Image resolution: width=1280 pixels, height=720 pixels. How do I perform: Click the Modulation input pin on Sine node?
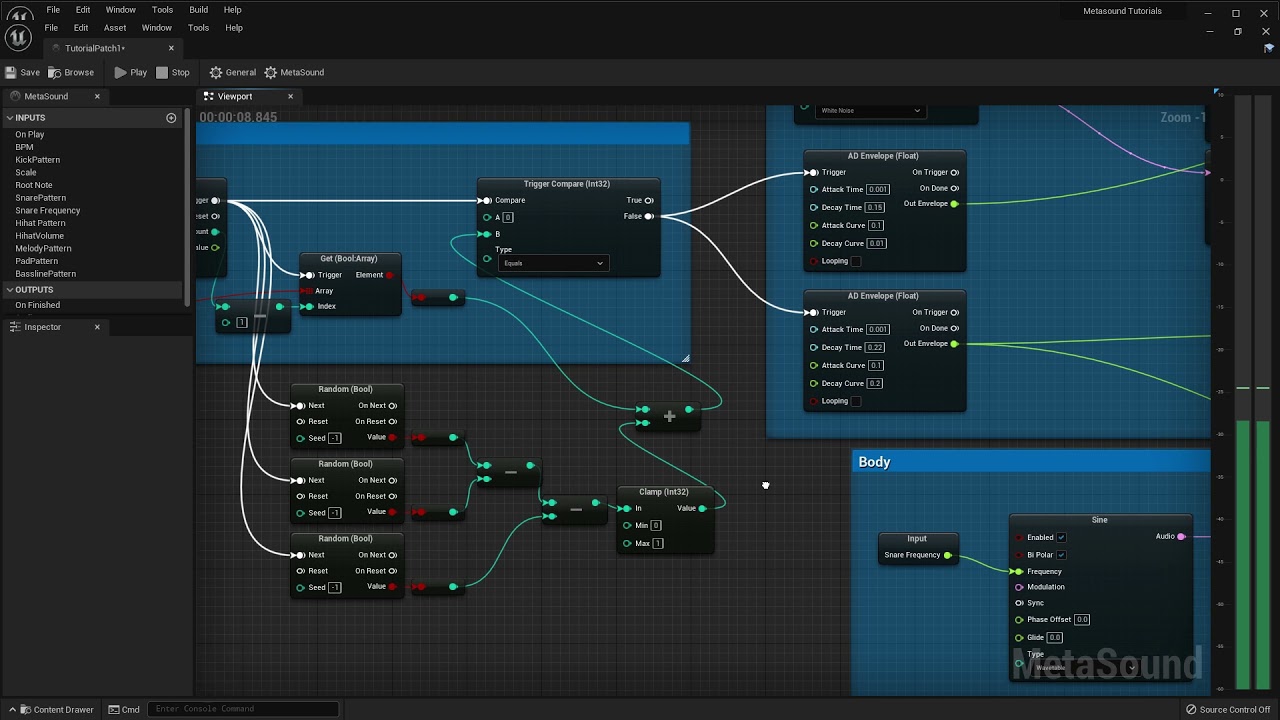[1019, 587]
